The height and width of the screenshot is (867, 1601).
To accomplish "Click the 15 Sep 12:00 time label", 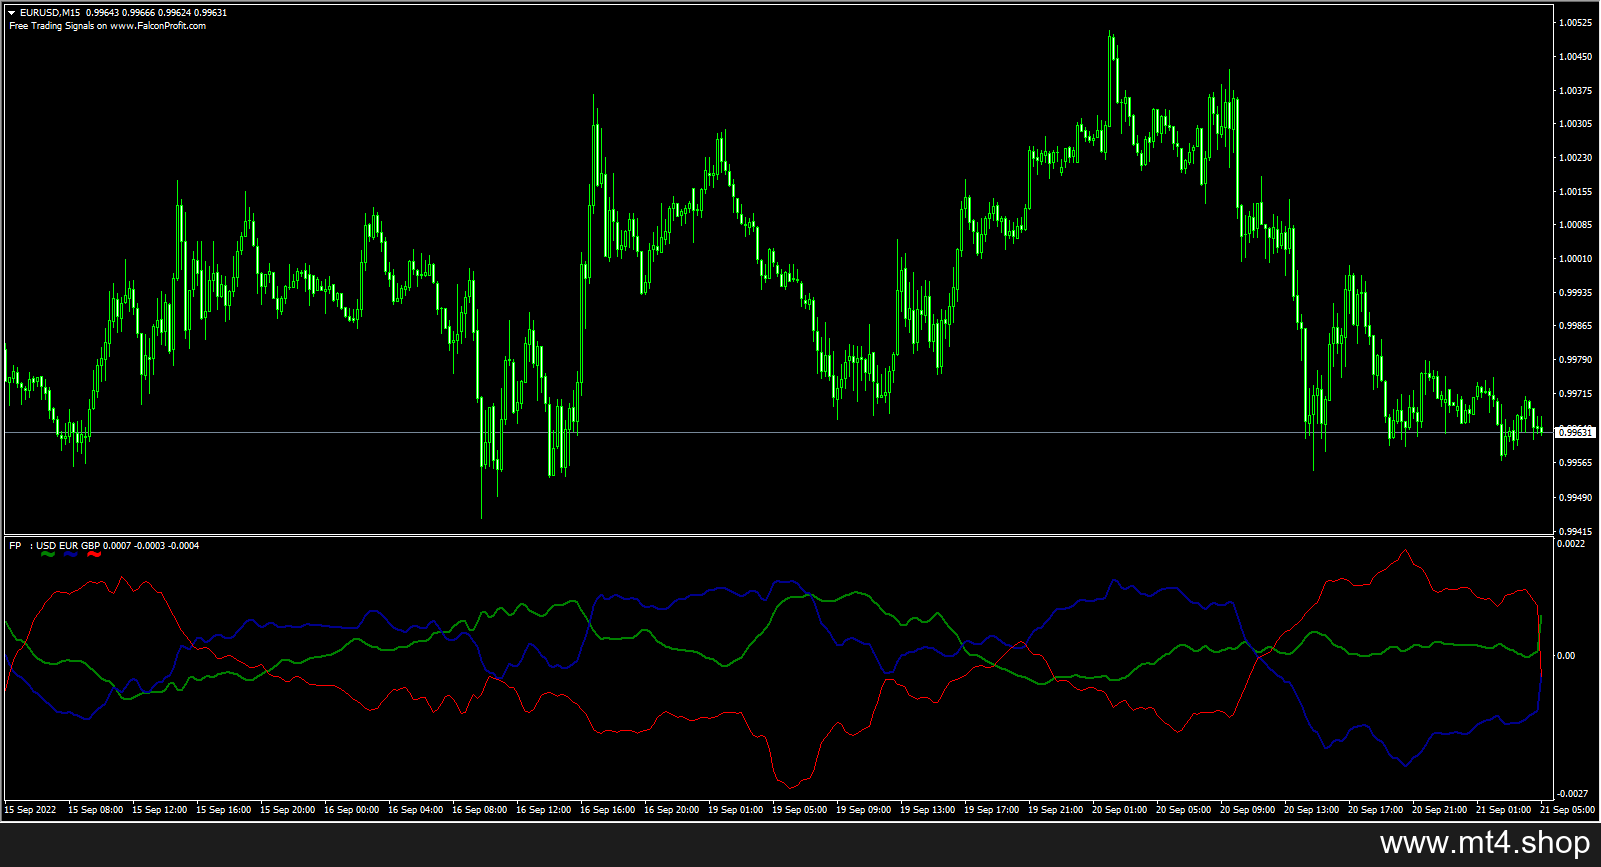I will coord(159,810).
